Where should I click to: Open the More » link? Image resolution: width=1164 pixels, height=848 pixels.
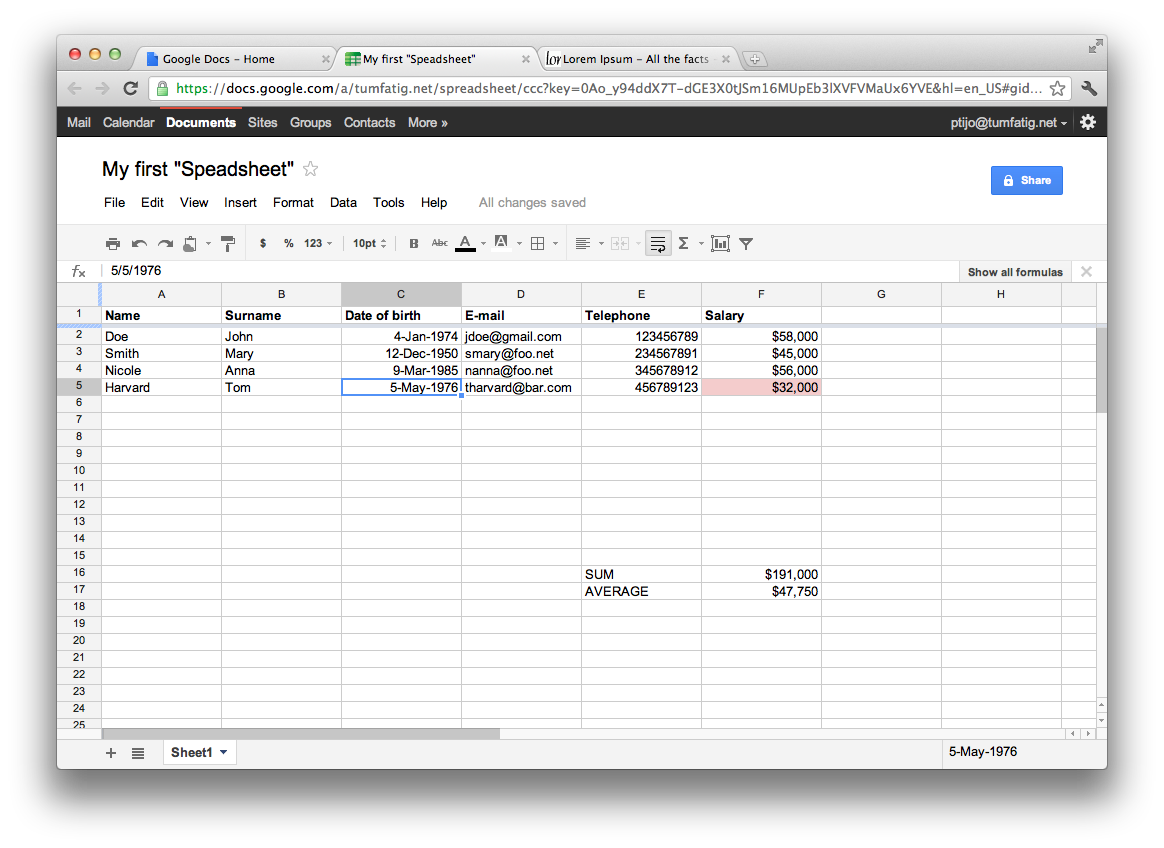(428, 123)
